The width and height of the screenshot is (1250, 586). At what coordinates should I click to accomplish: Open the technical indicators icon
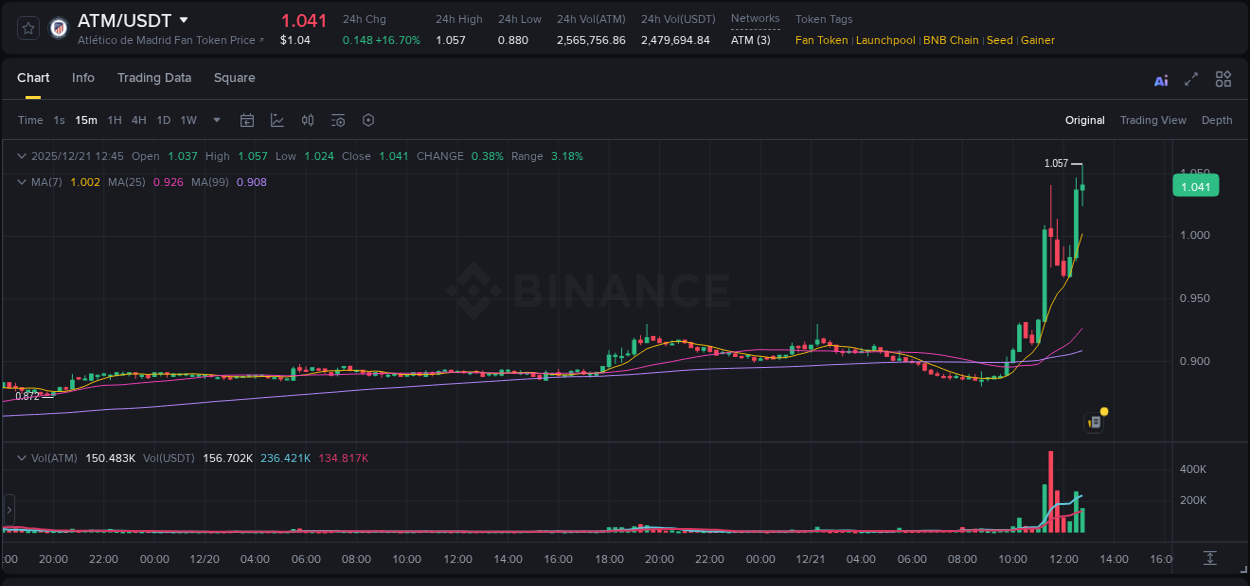[337, 120]
